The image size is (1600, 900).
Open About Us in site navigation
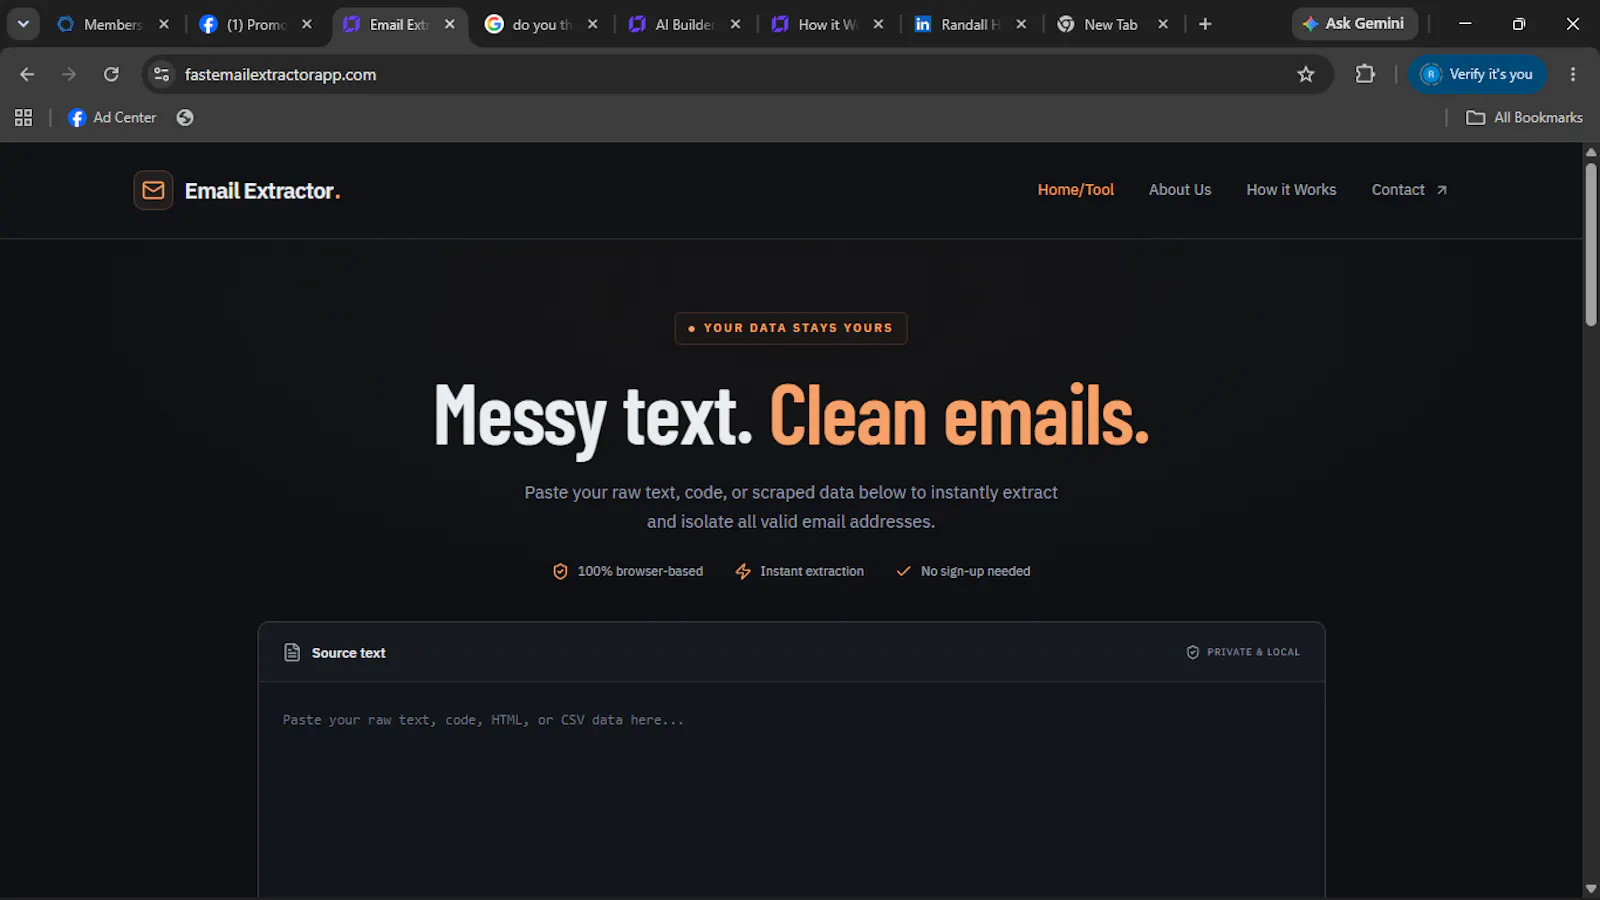1180,190
